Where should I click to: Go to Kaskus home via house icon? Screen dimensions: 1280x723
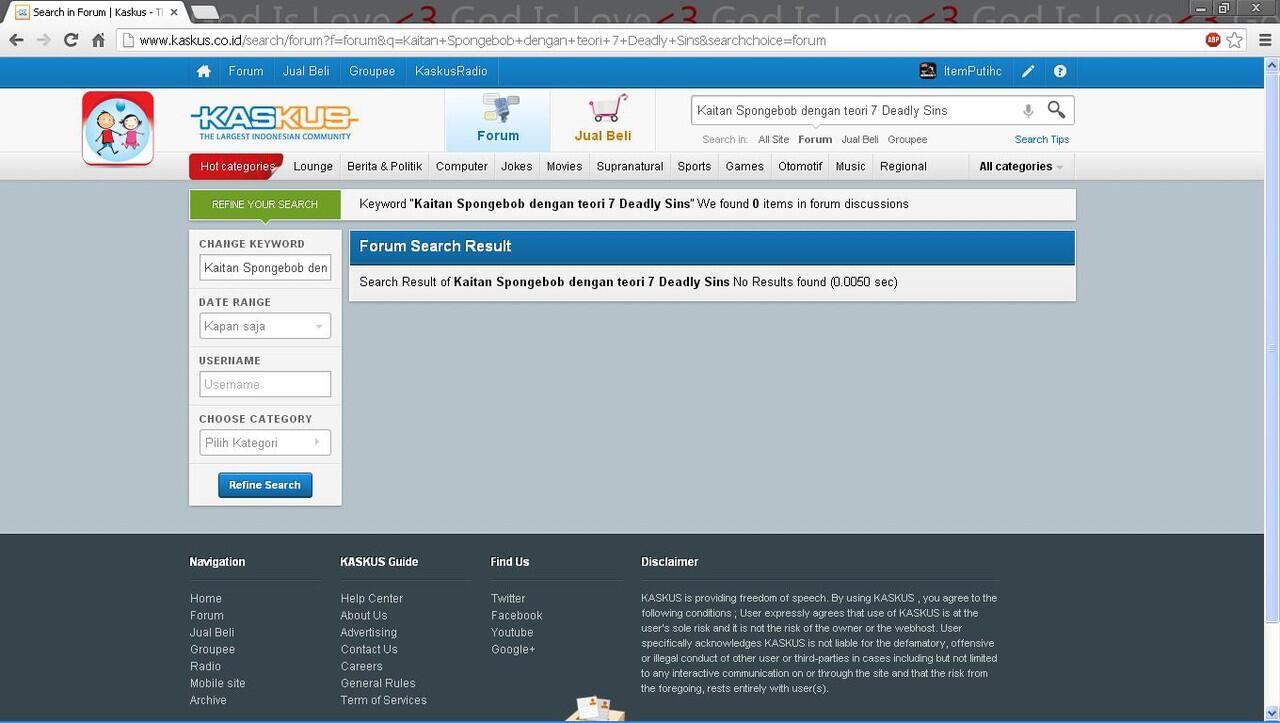coord(204,71)
